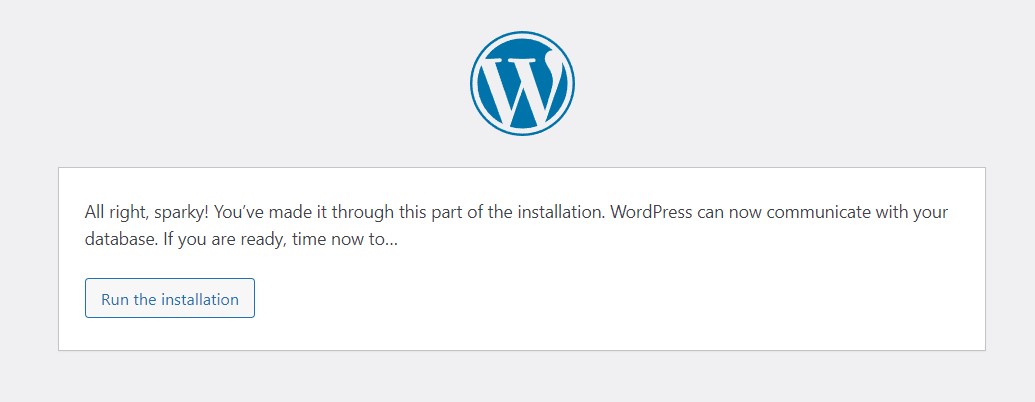This screenshot has width=1035, height=402.
Task: Click the paragraph's word 'installation' before the period
Action: click(x=560, y=213)
